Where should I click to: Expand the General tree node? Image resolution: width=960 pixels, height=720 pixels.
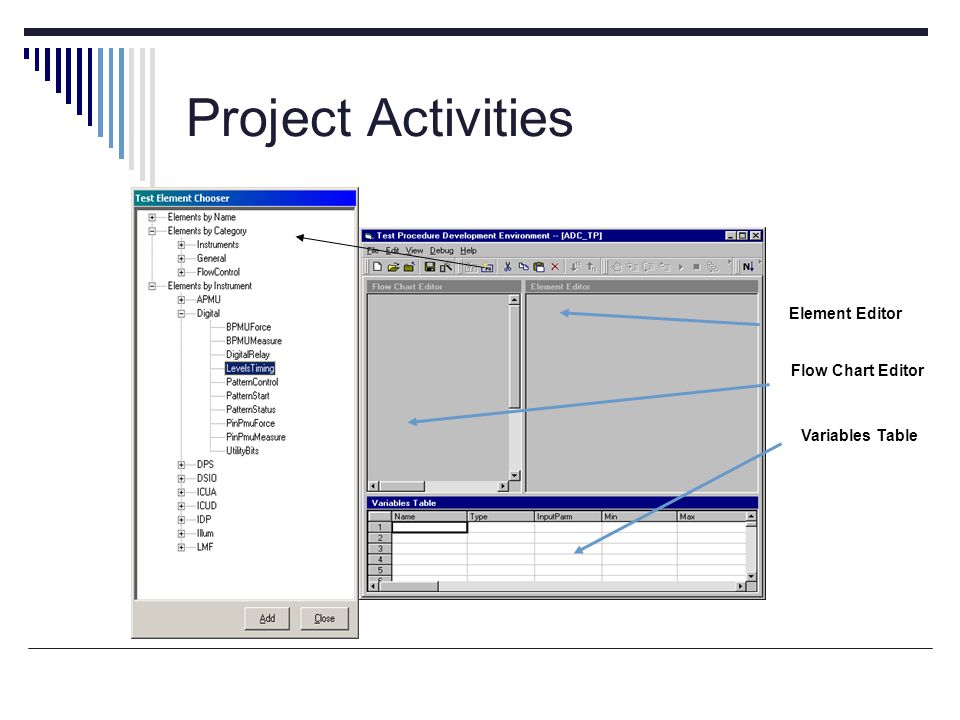pyautogui.click(x=181, y=258)
